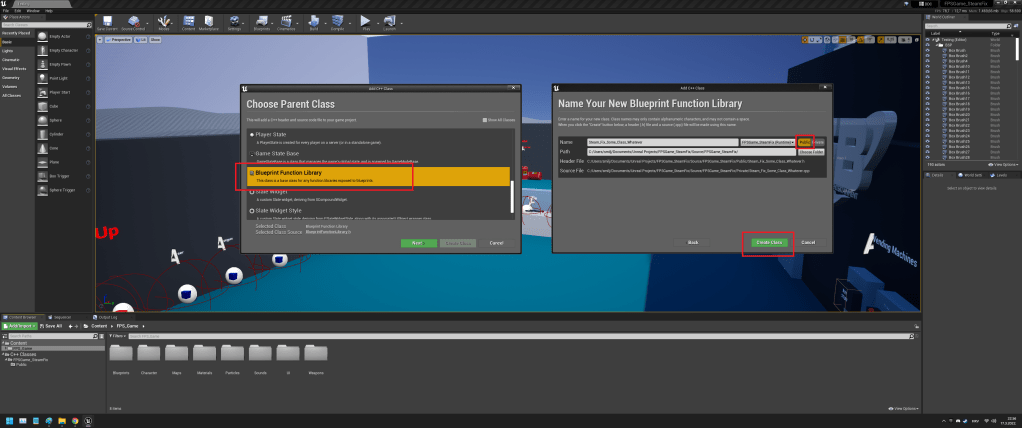
Task: Enable the Show All Classes checkbox
Action: coord(484,120)
